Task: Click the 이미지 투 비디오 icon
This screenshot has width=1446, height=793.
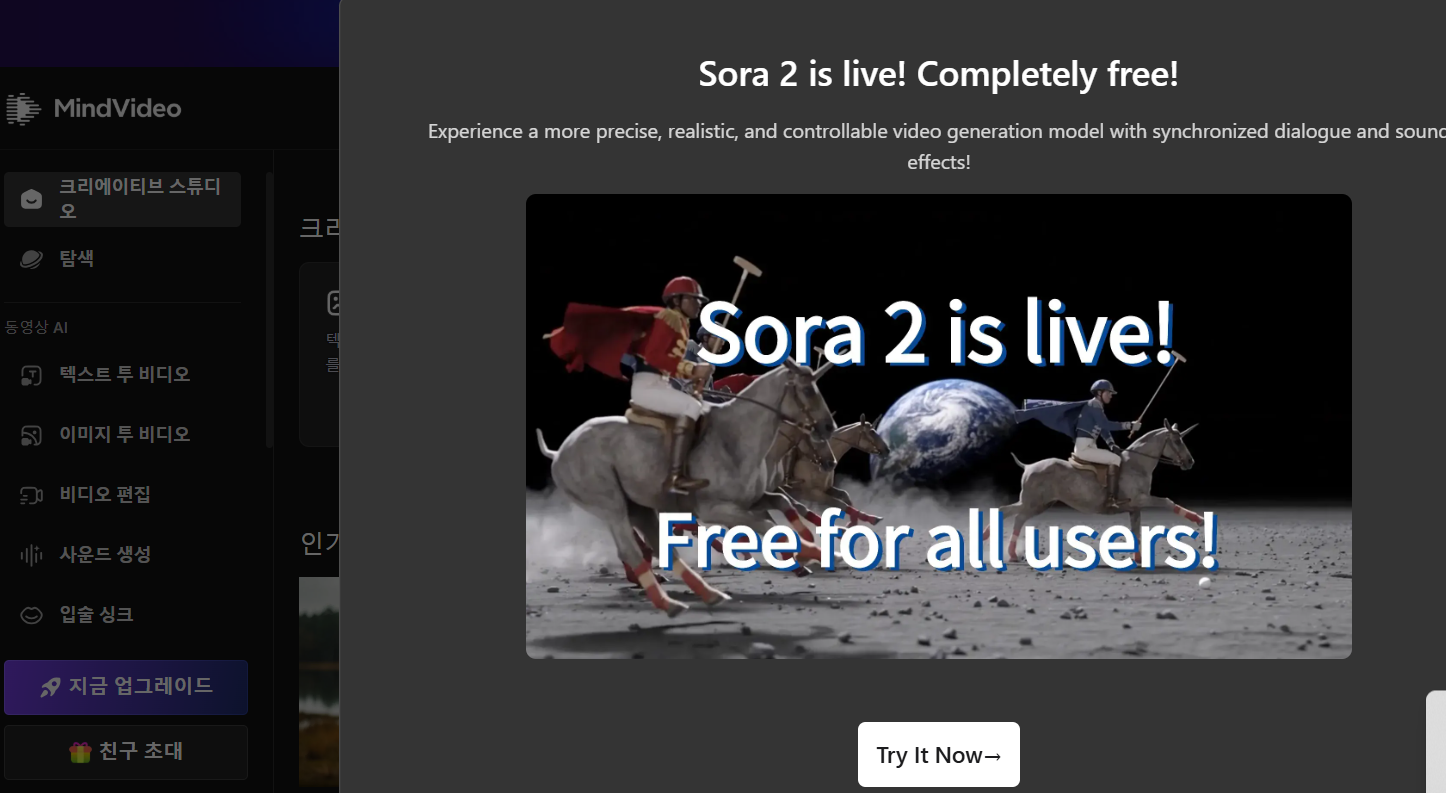Action: pyautogui.click(x=32, y=435)
